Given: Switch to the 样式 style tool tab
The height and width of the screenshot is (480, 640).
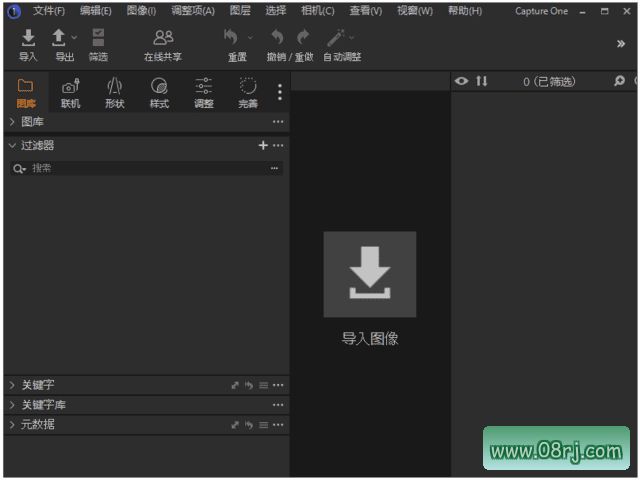Looking at the screenshot, I should pyautogui.click(x=159, y=93).
